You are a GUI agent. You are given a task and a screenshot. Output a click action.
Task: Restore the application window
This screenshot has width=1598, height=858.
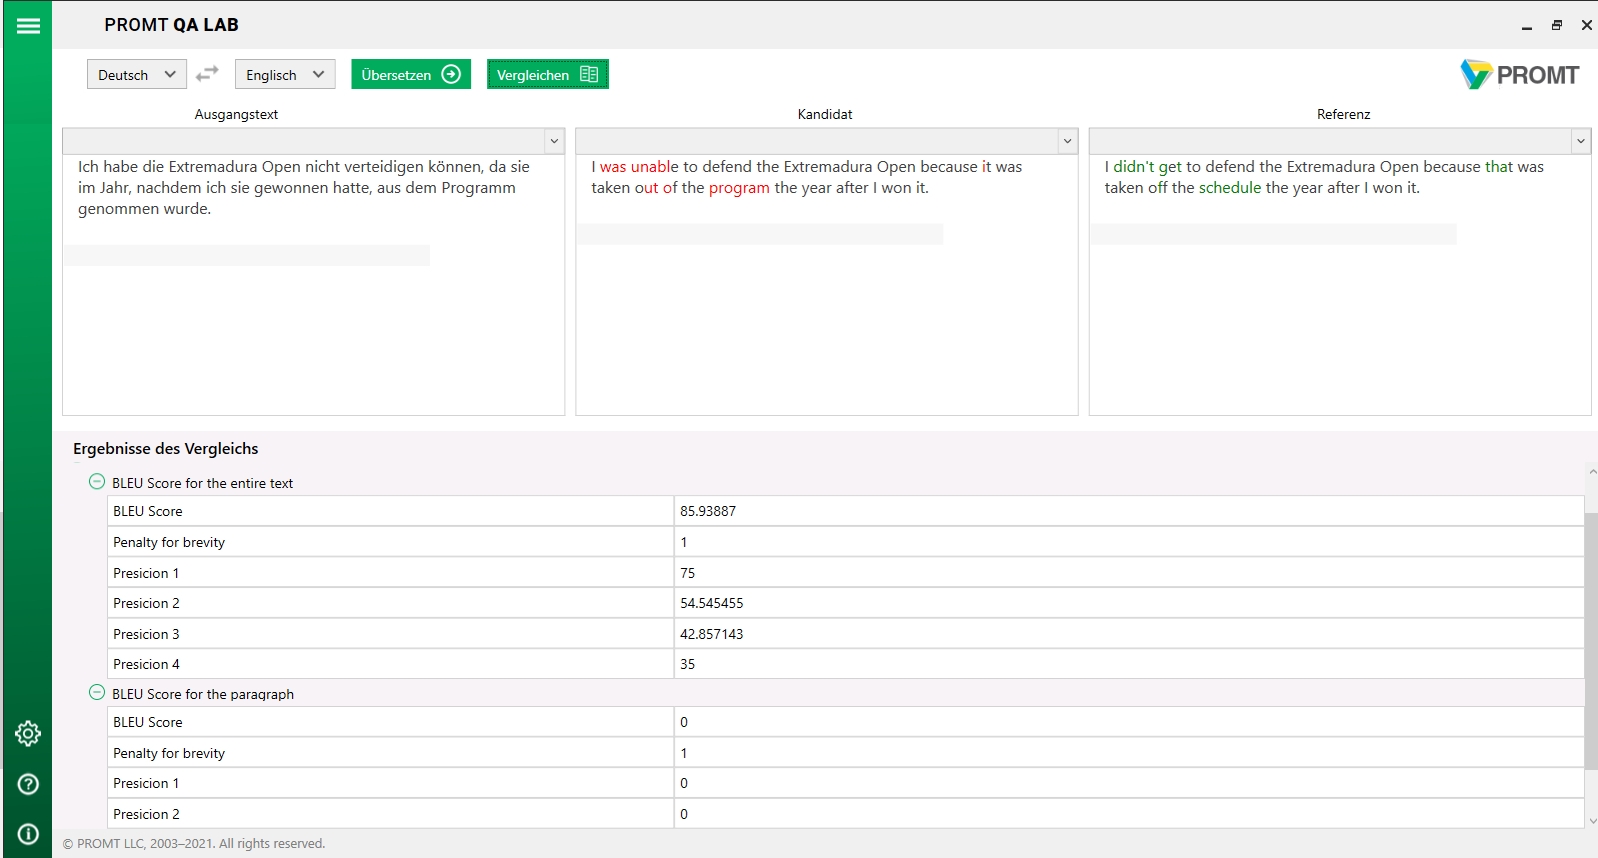point(1557,26)
